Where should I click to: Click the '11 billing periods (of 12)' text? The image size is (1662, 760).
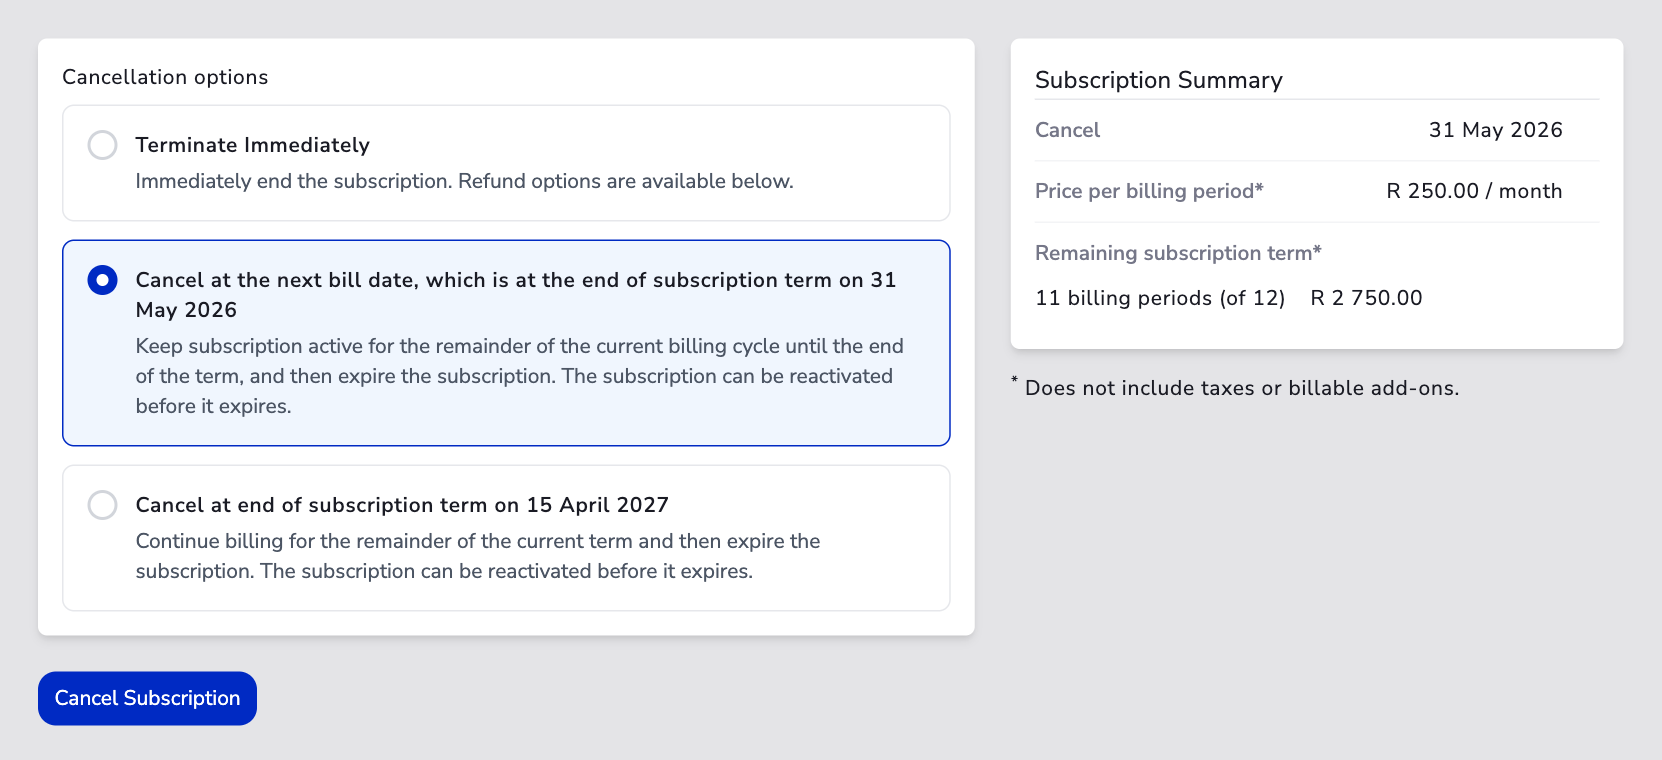point(1160,298)
